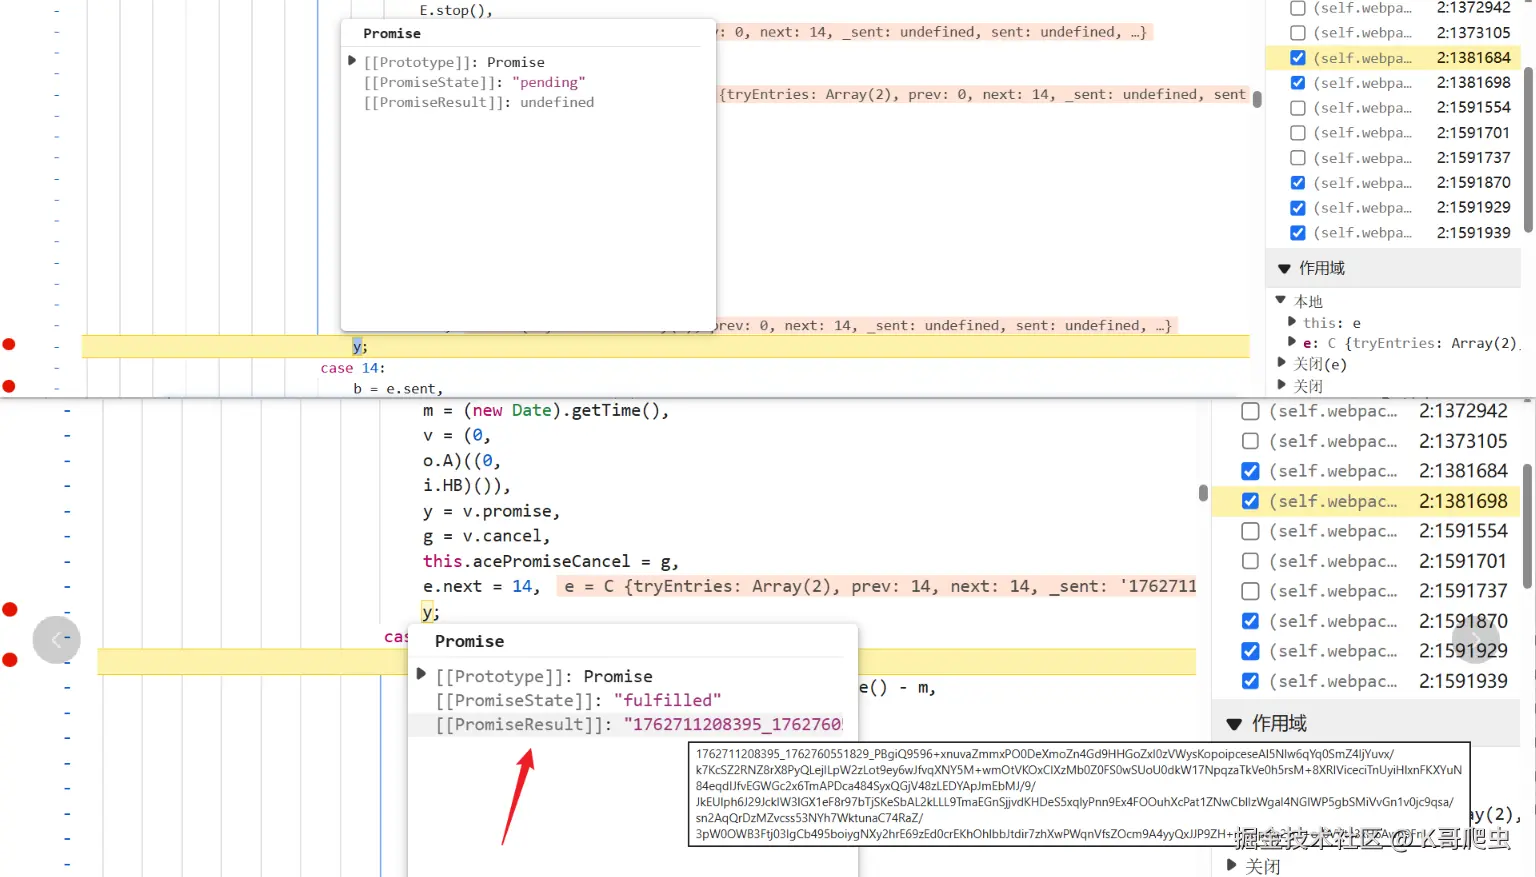Image resolution: width=1536 pixels, height=877 pixels.
Task: Select upper breakpoint entry labeled 2:1381684
Action: point(1393,58)
